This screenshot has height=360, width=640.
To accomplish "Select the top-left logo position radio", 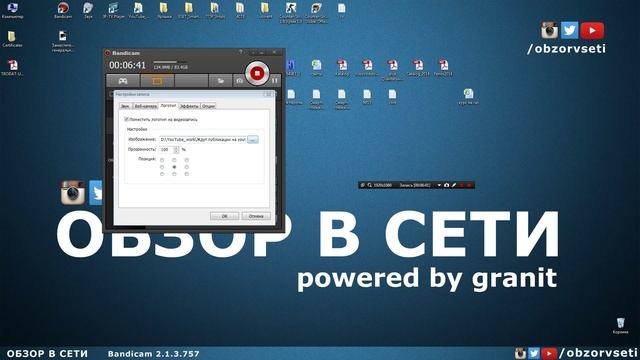I will click(x=162, y=160).
